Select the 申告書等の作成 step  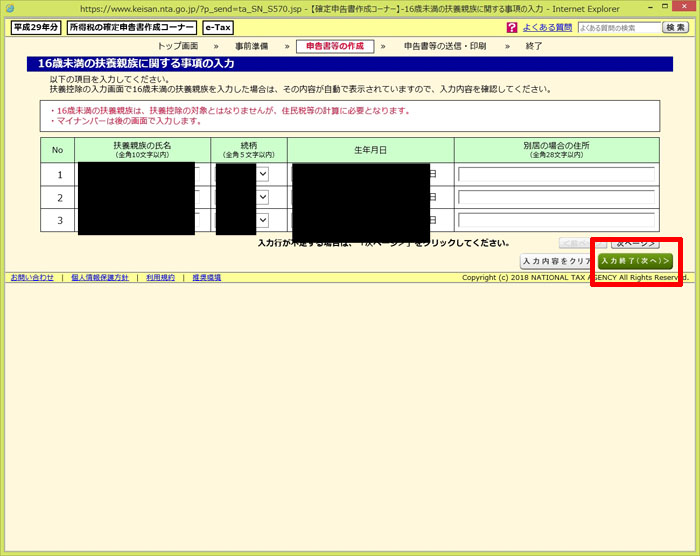point(335,46)
